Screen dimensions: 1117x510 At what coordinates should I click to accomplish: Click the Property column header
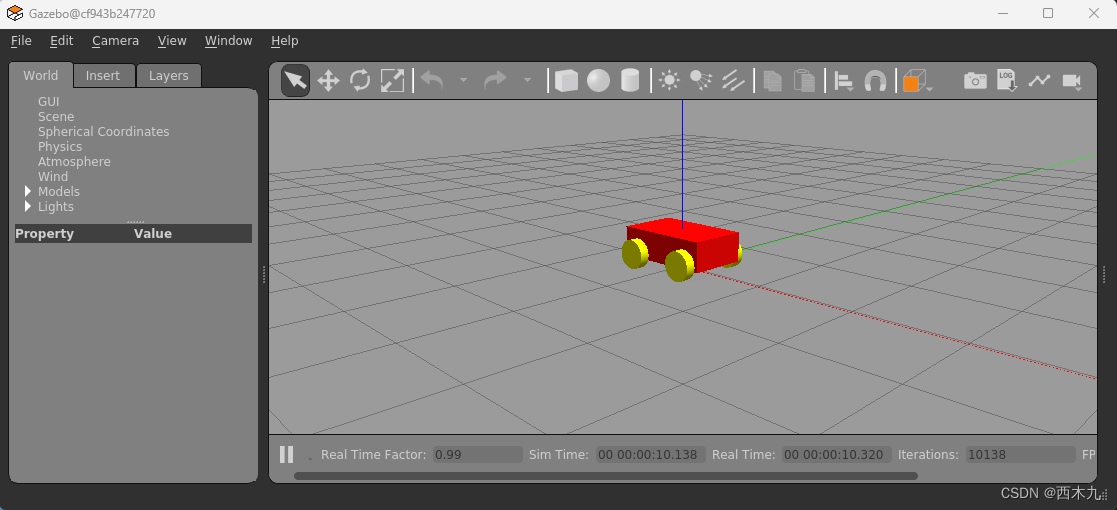click(x=44, y=234)
